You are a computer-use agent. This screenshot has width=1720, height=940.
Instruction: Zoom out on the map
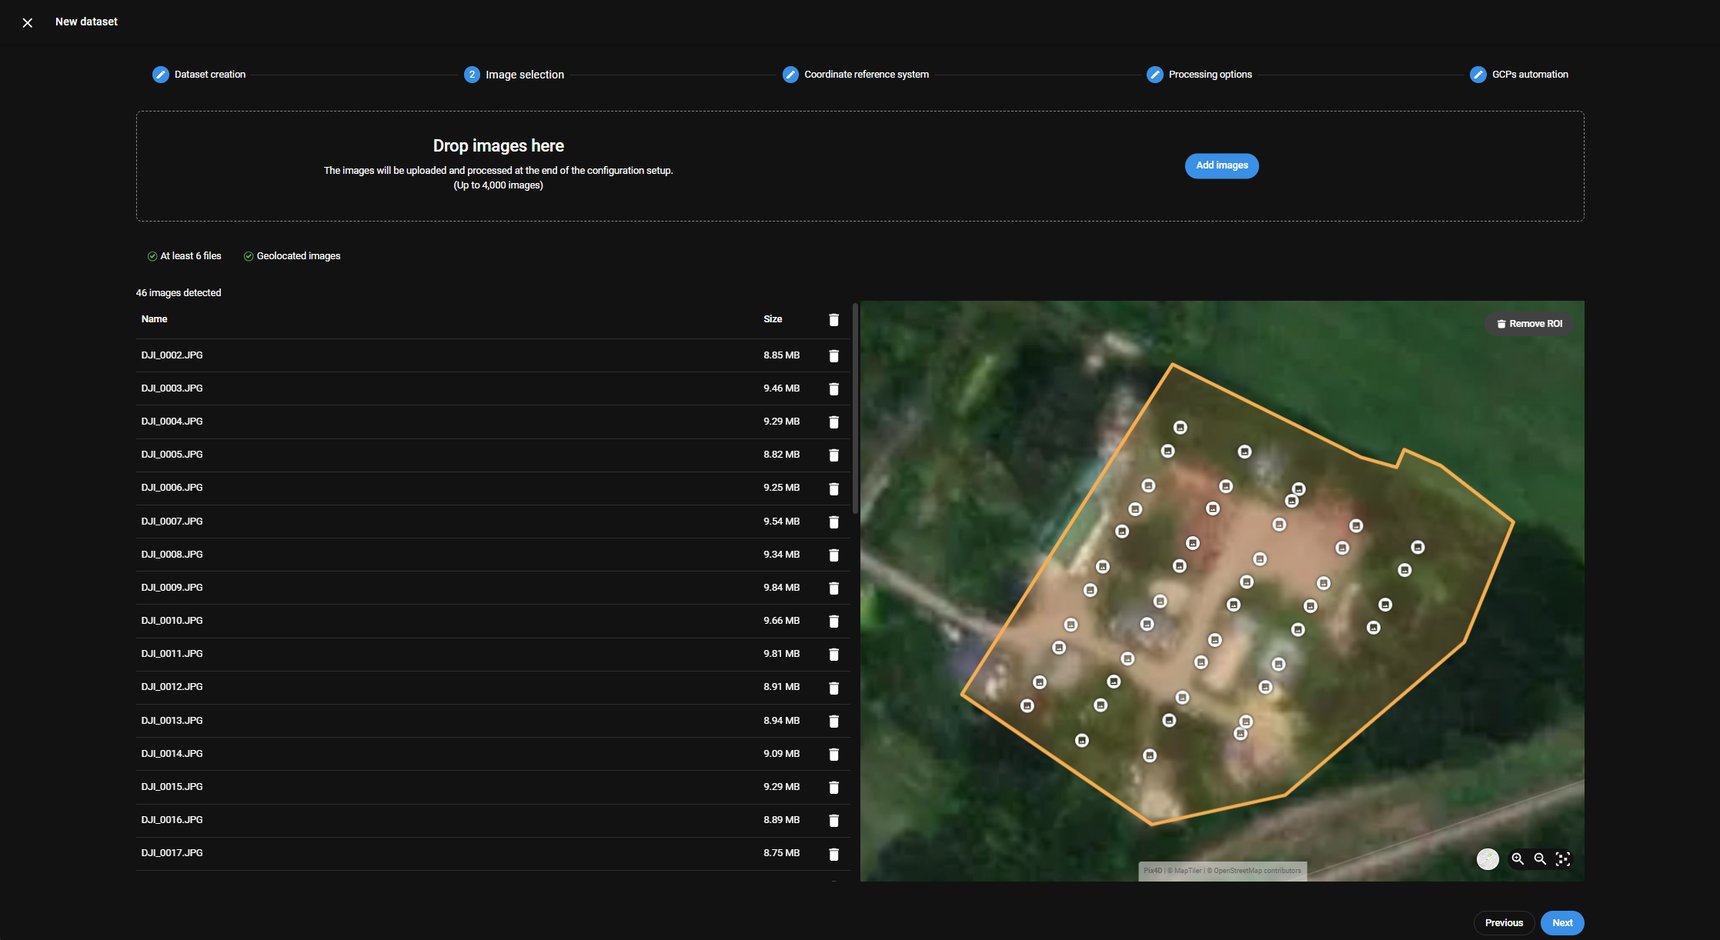pos(1540,859)
